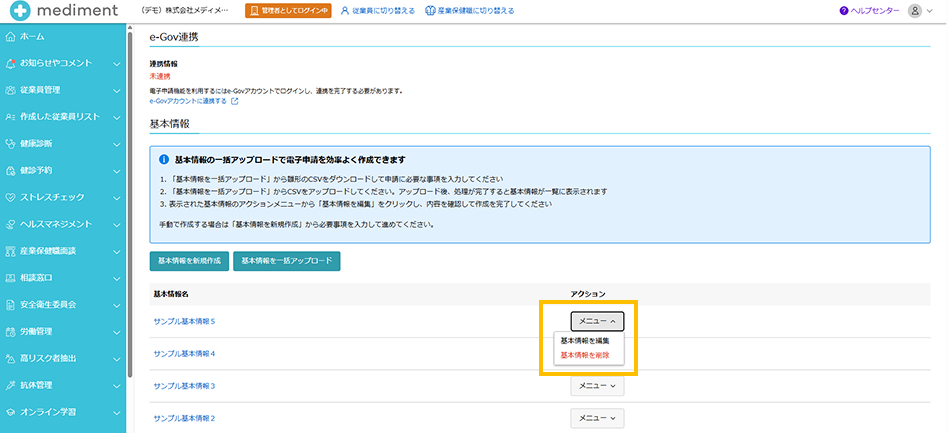
Task: Click the 相談窓口 icon
Action: [10, 278]
